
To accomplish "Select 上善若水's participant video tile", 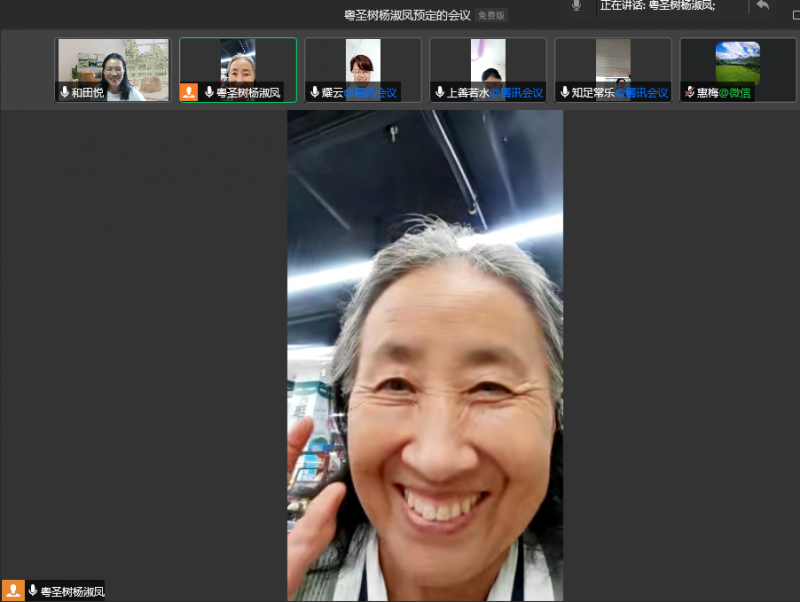I will [488, 62].
